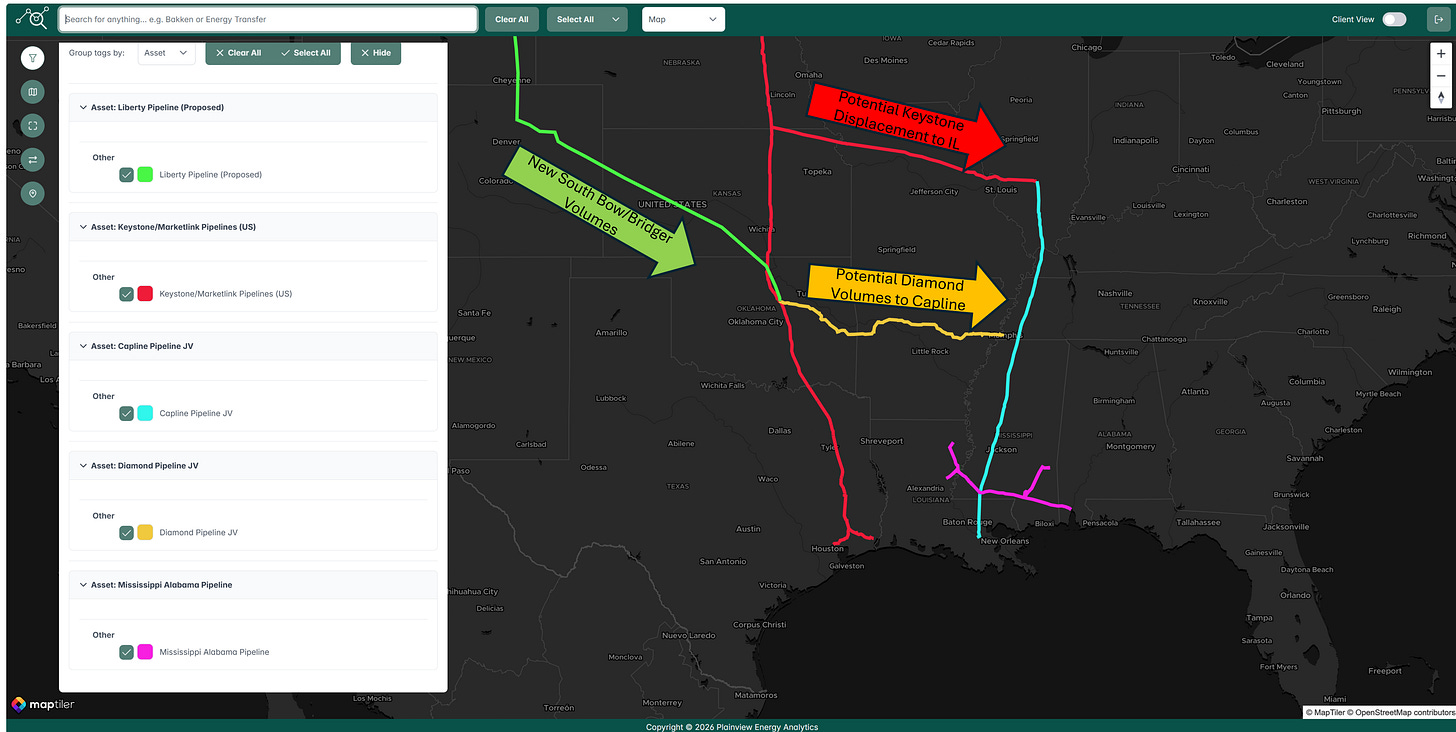Screen dimensions: 1456x732
Task: Activate the fullscreen frame sidebar icon
Action: 33,125
